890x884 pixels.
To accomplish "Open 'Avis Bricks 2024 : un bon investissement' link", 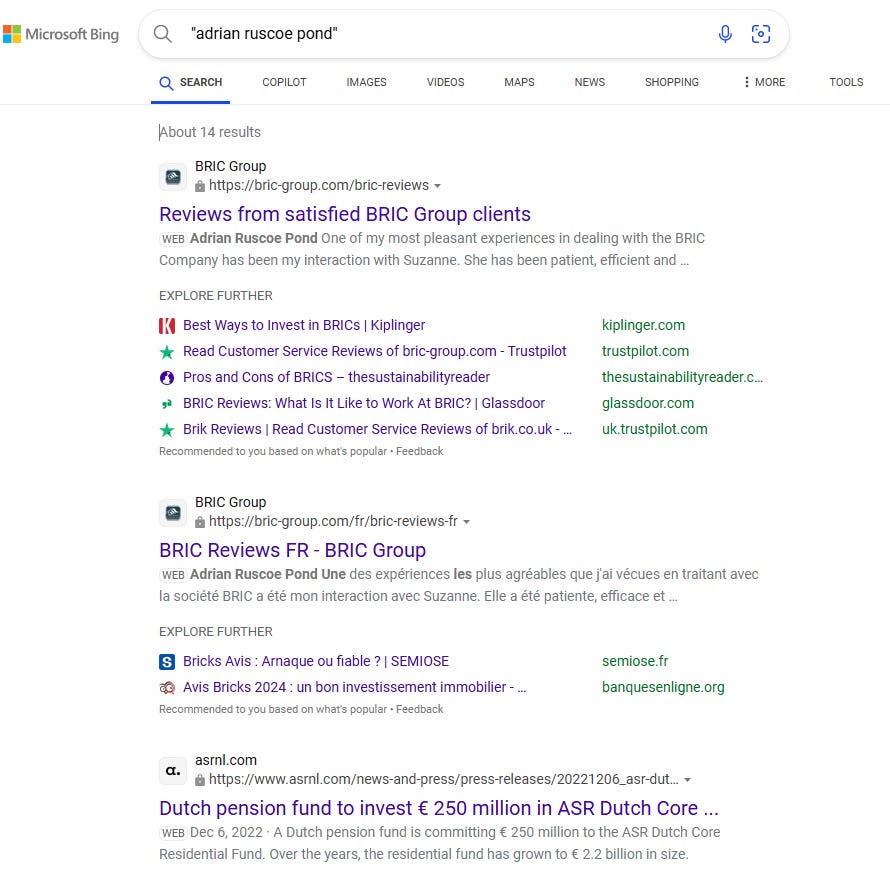I will click(x=354, y=688).
